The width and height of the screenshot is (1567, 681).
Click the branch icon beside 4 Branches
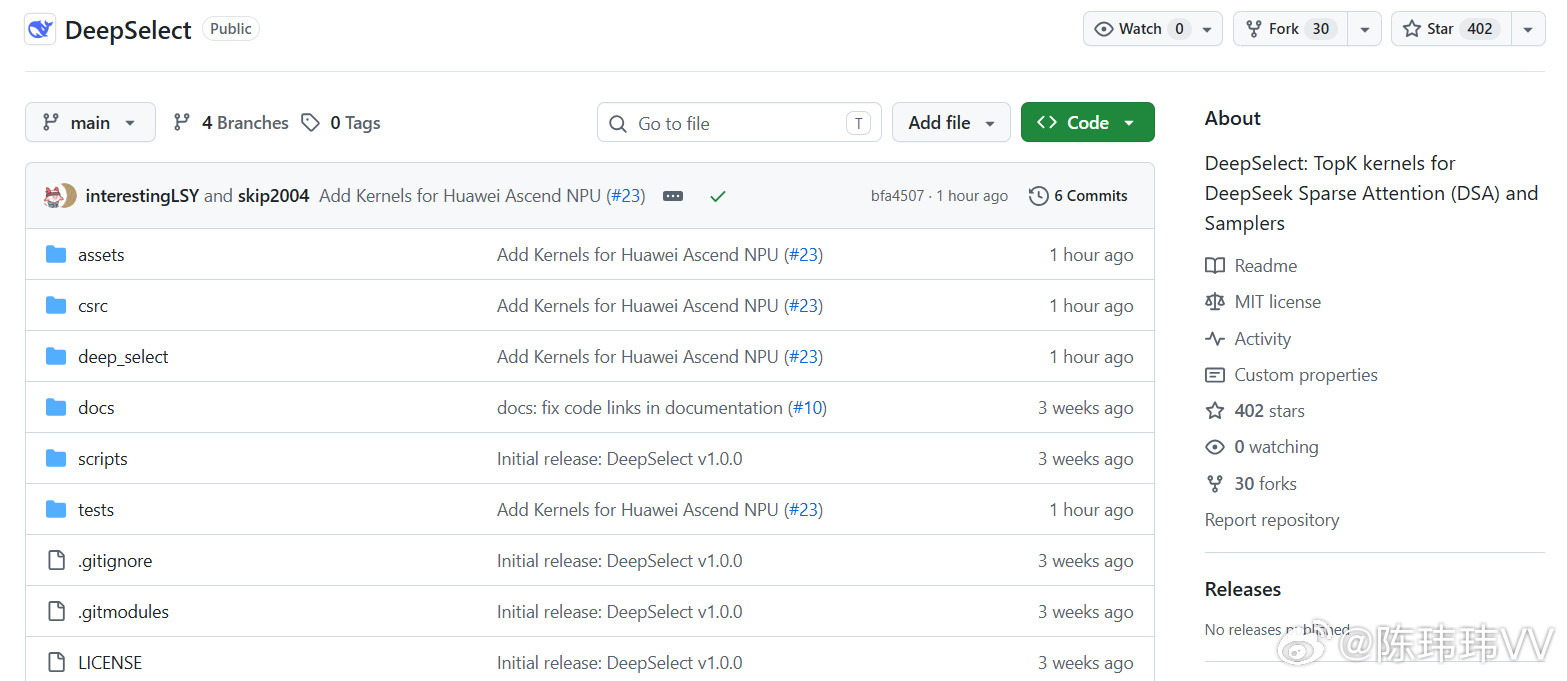click(x=182, y=123)
